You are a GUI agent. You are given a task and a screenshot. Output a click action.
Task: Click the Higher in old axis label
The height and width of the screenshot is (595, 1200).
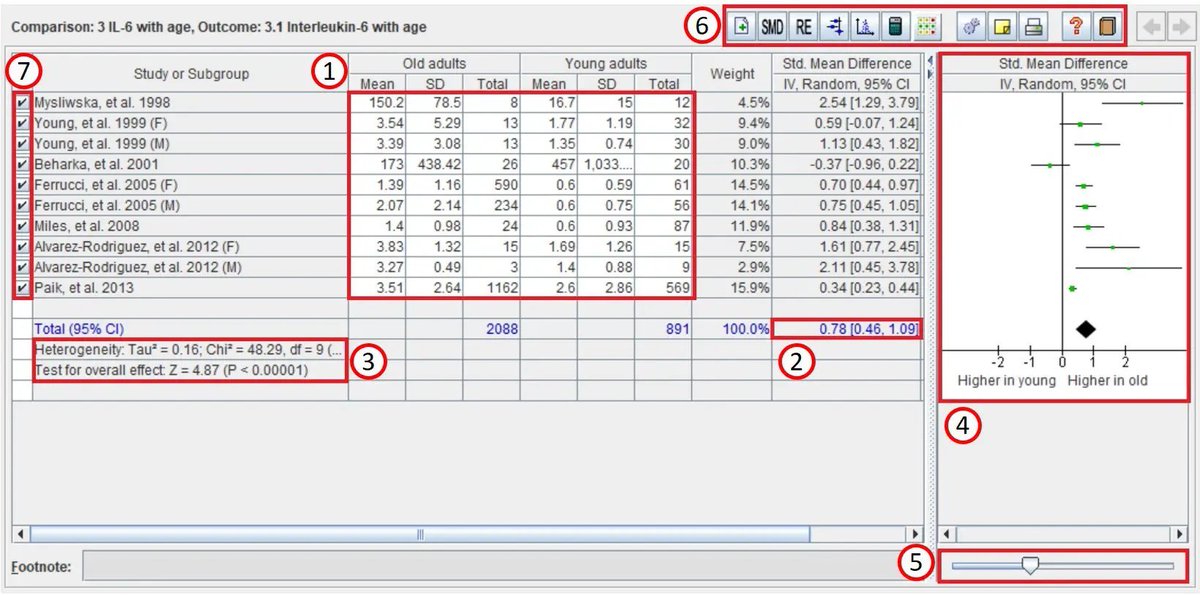click(x=1107, y=381)
